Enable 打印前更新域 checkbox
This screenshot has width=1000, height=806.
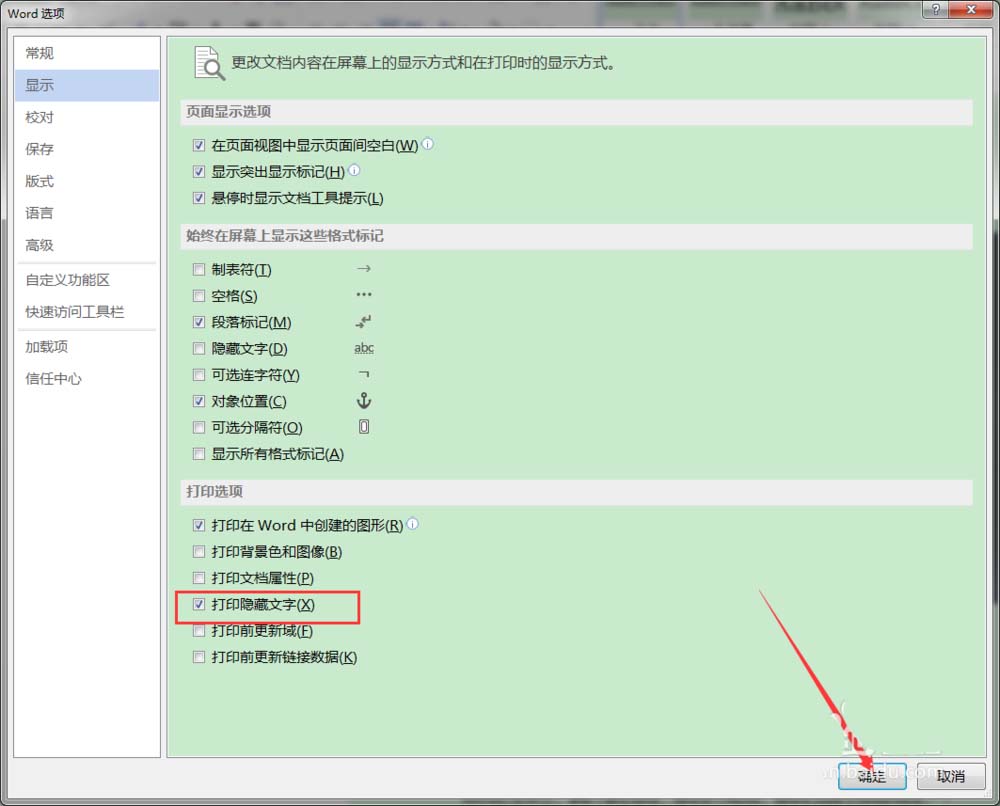199,631
